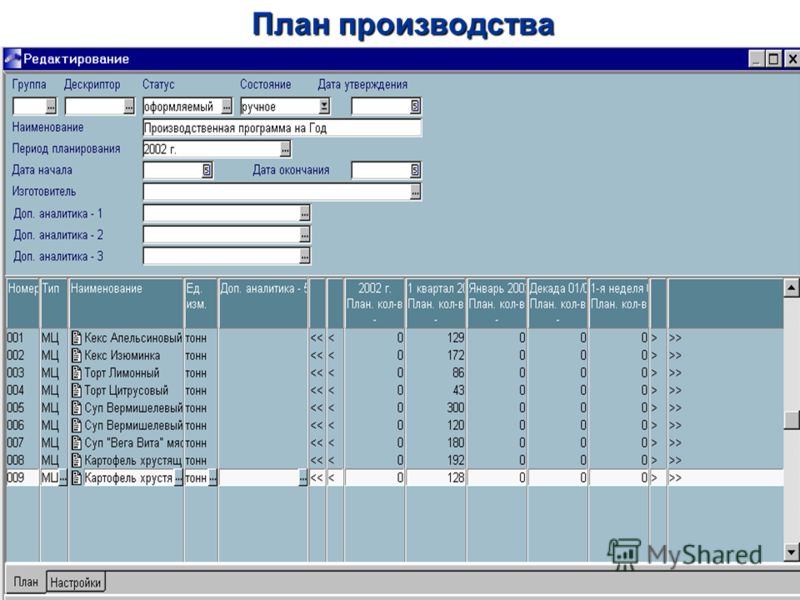Click the 2002 г. column header
Viewport: 800px width, 600px height.
(x=374, y=303)
